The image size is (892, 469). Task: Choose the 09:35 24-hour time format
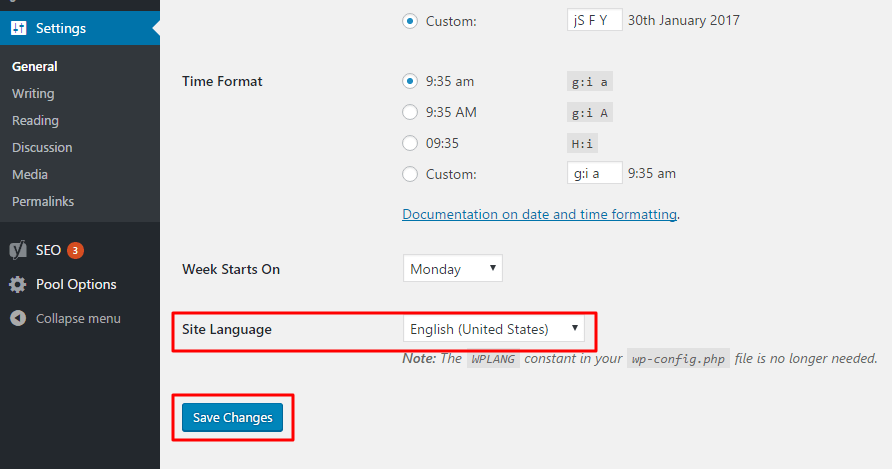click(410, 143)
